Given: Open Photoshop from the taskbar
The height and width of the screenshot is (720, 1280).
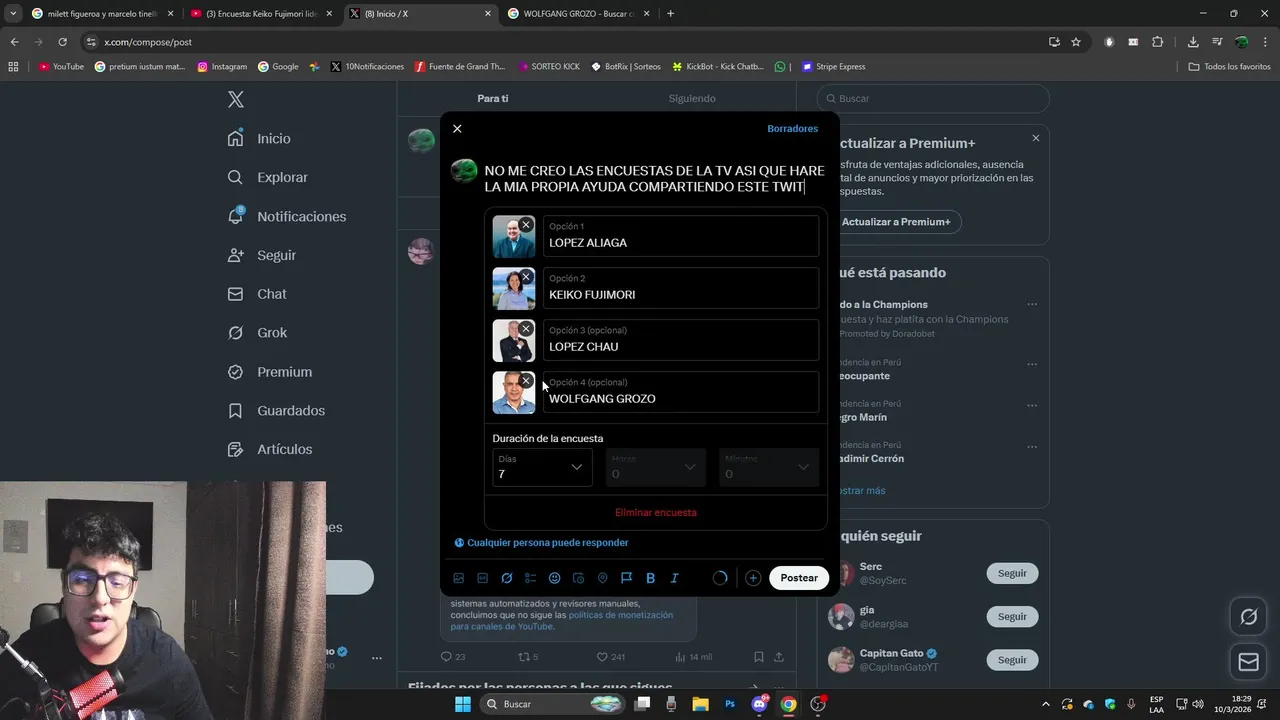Looking at the screenshot, I should point(730,704).
